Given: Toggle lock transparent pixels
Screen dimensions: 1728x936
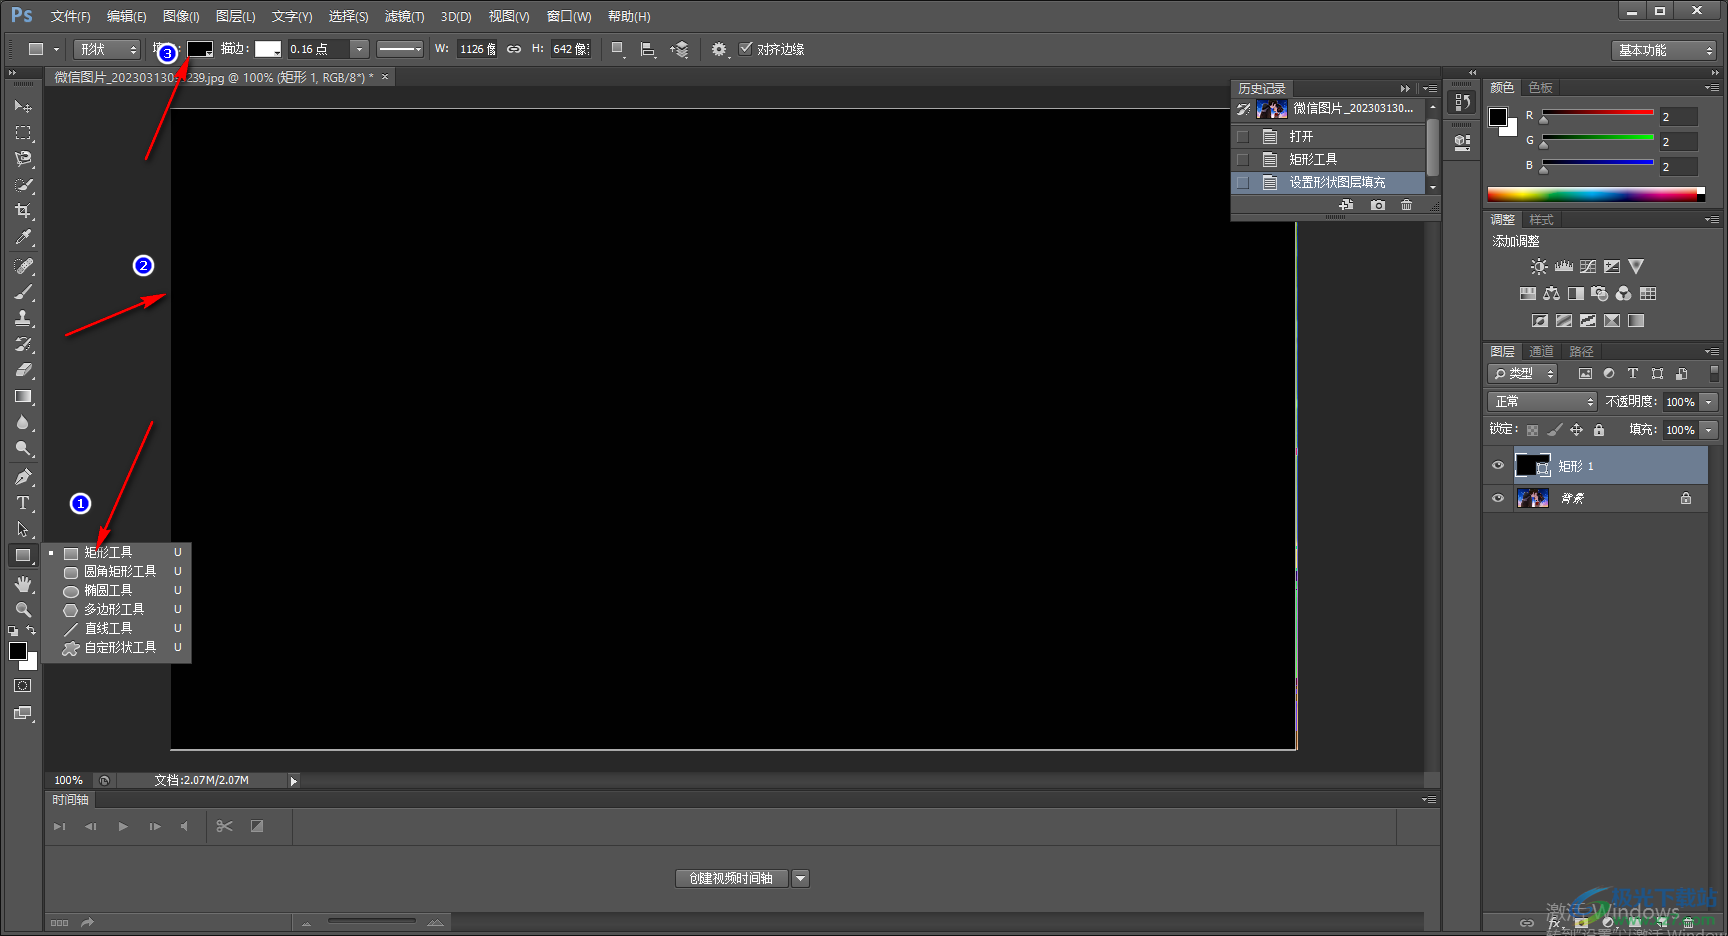Looking at the screenshot, I should pyautogui.click(x=1532, y=430).
